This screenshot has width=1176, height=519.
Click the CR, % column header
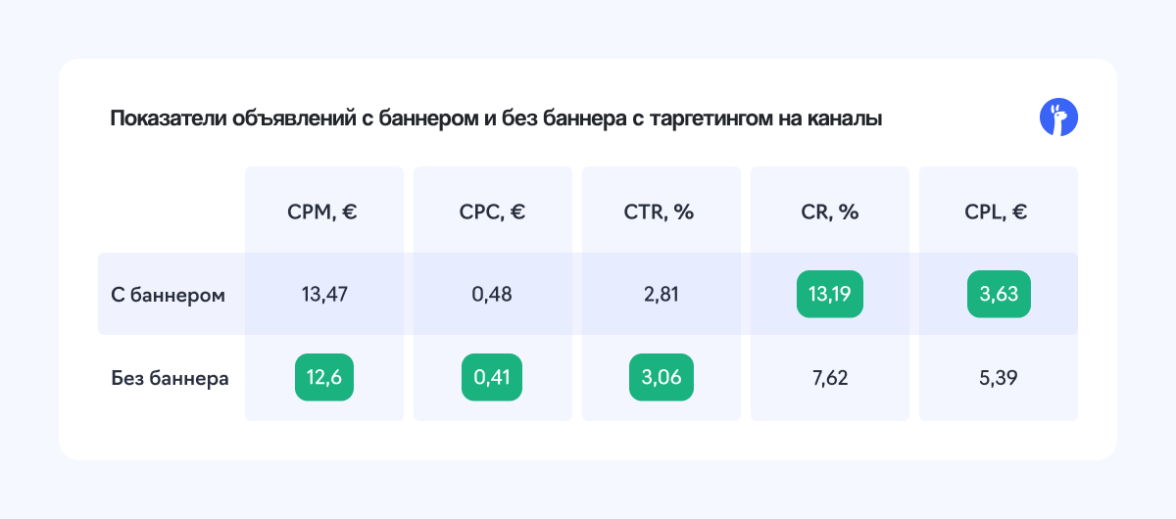829,212
